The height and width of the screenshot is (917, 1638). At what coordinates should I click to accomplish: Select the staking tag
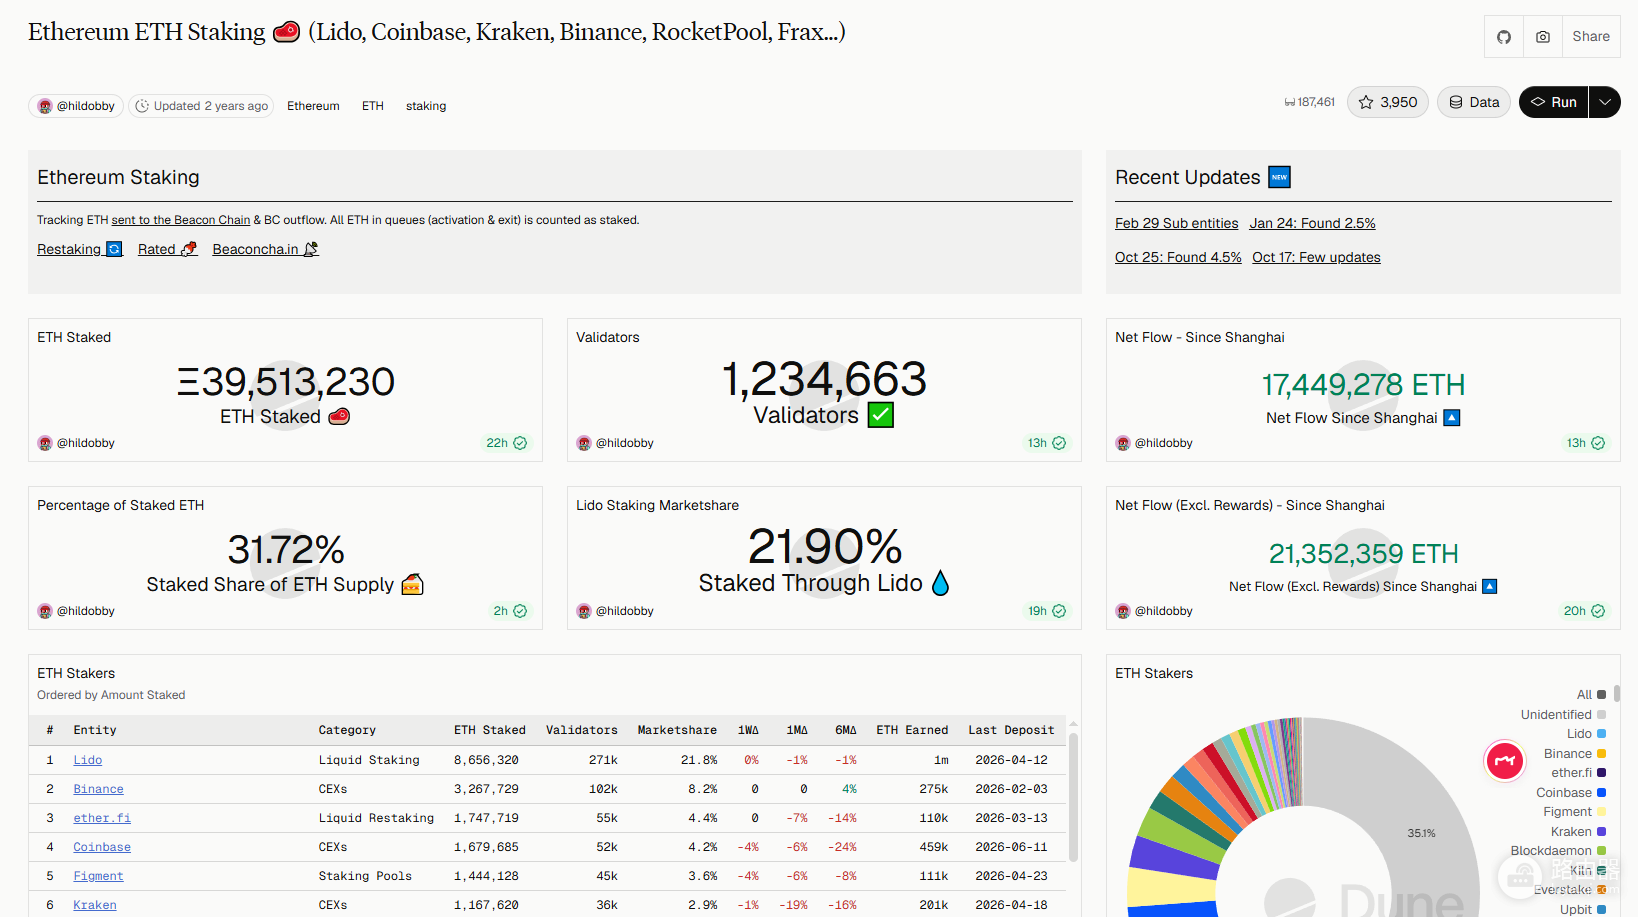426,106
